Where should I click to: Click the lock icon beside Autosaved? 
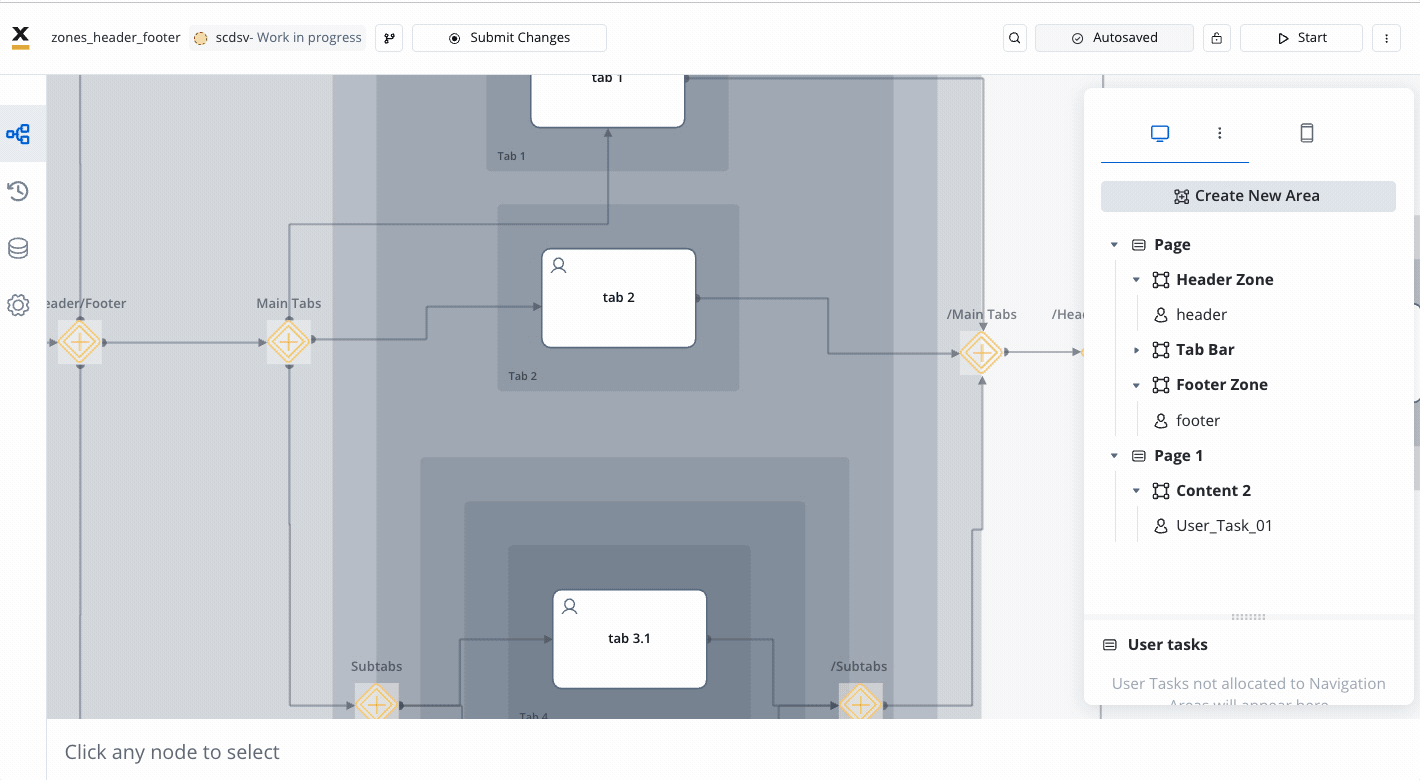tap(1216, 38)
